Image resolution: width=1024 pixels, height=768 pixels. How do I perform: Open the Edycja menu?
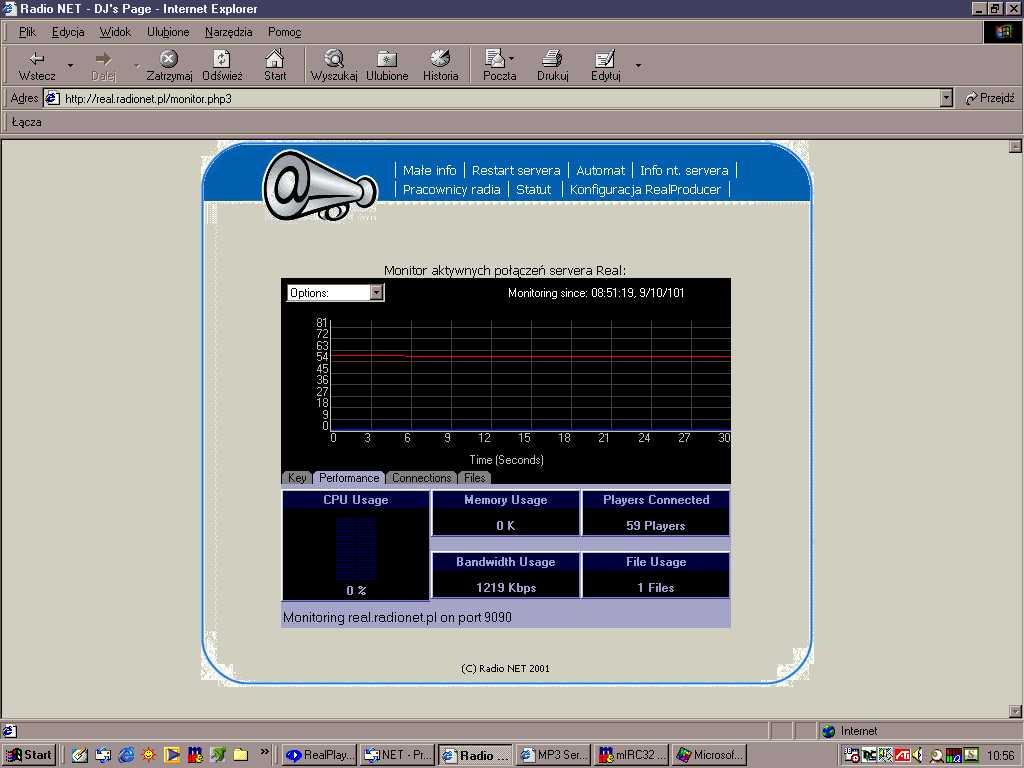68,32
